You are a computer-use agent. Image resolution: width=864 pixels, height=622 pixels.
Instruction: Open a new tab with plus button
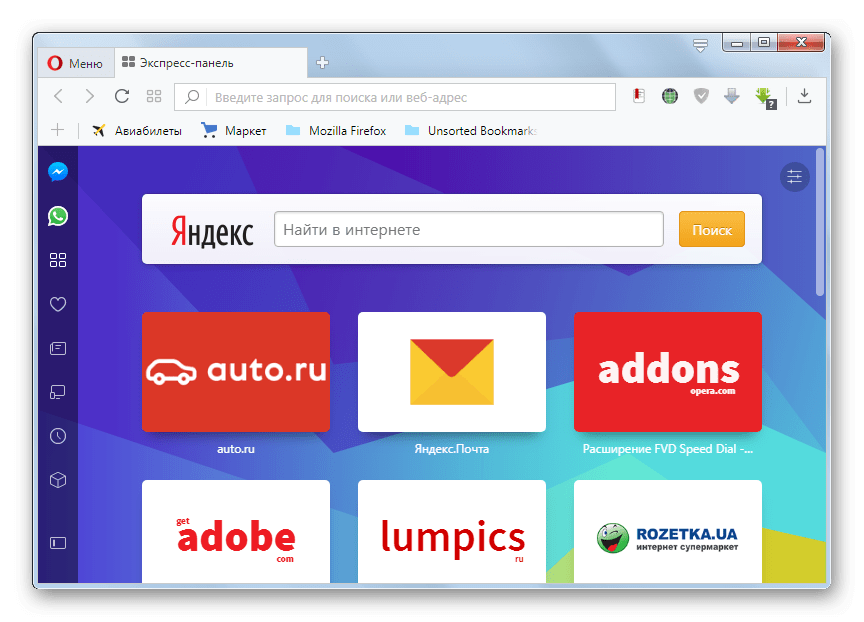[322, 63]
